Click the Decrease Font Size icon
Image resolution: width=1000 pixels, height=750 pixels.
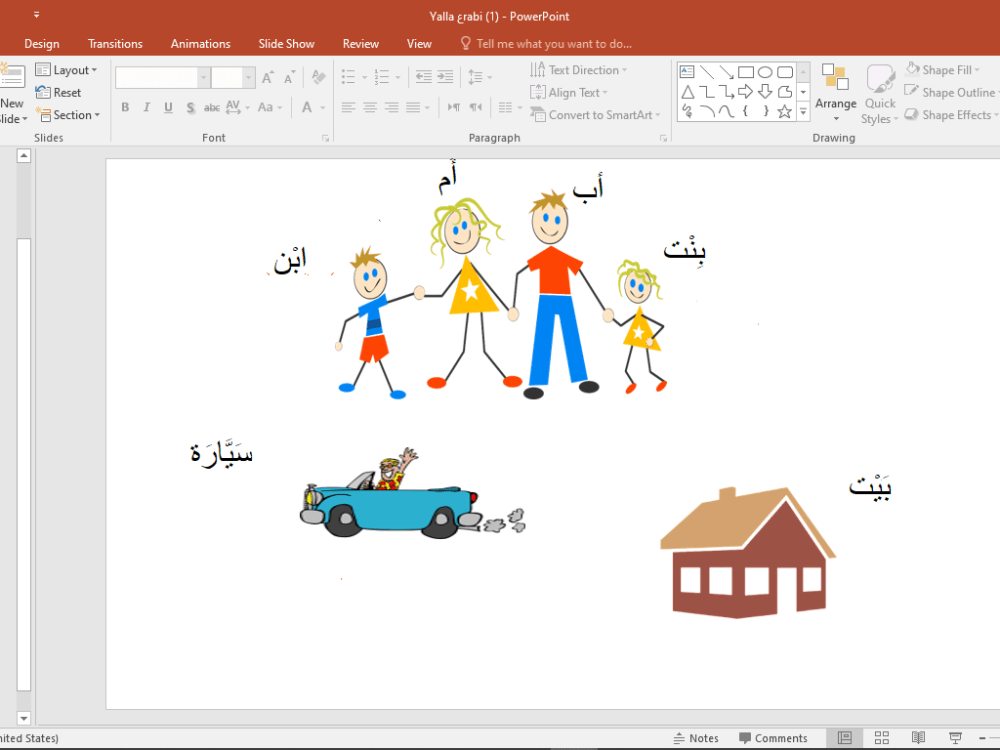(290, 77)
